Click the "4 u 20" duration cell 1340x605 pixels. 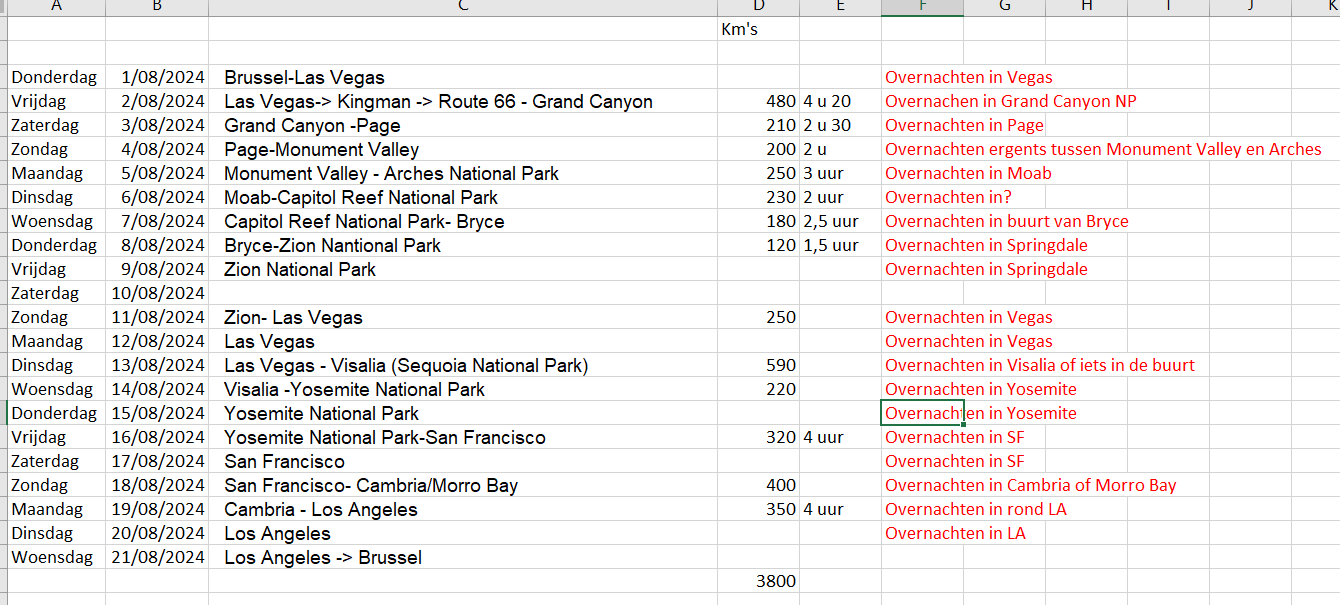coord(827,101)
